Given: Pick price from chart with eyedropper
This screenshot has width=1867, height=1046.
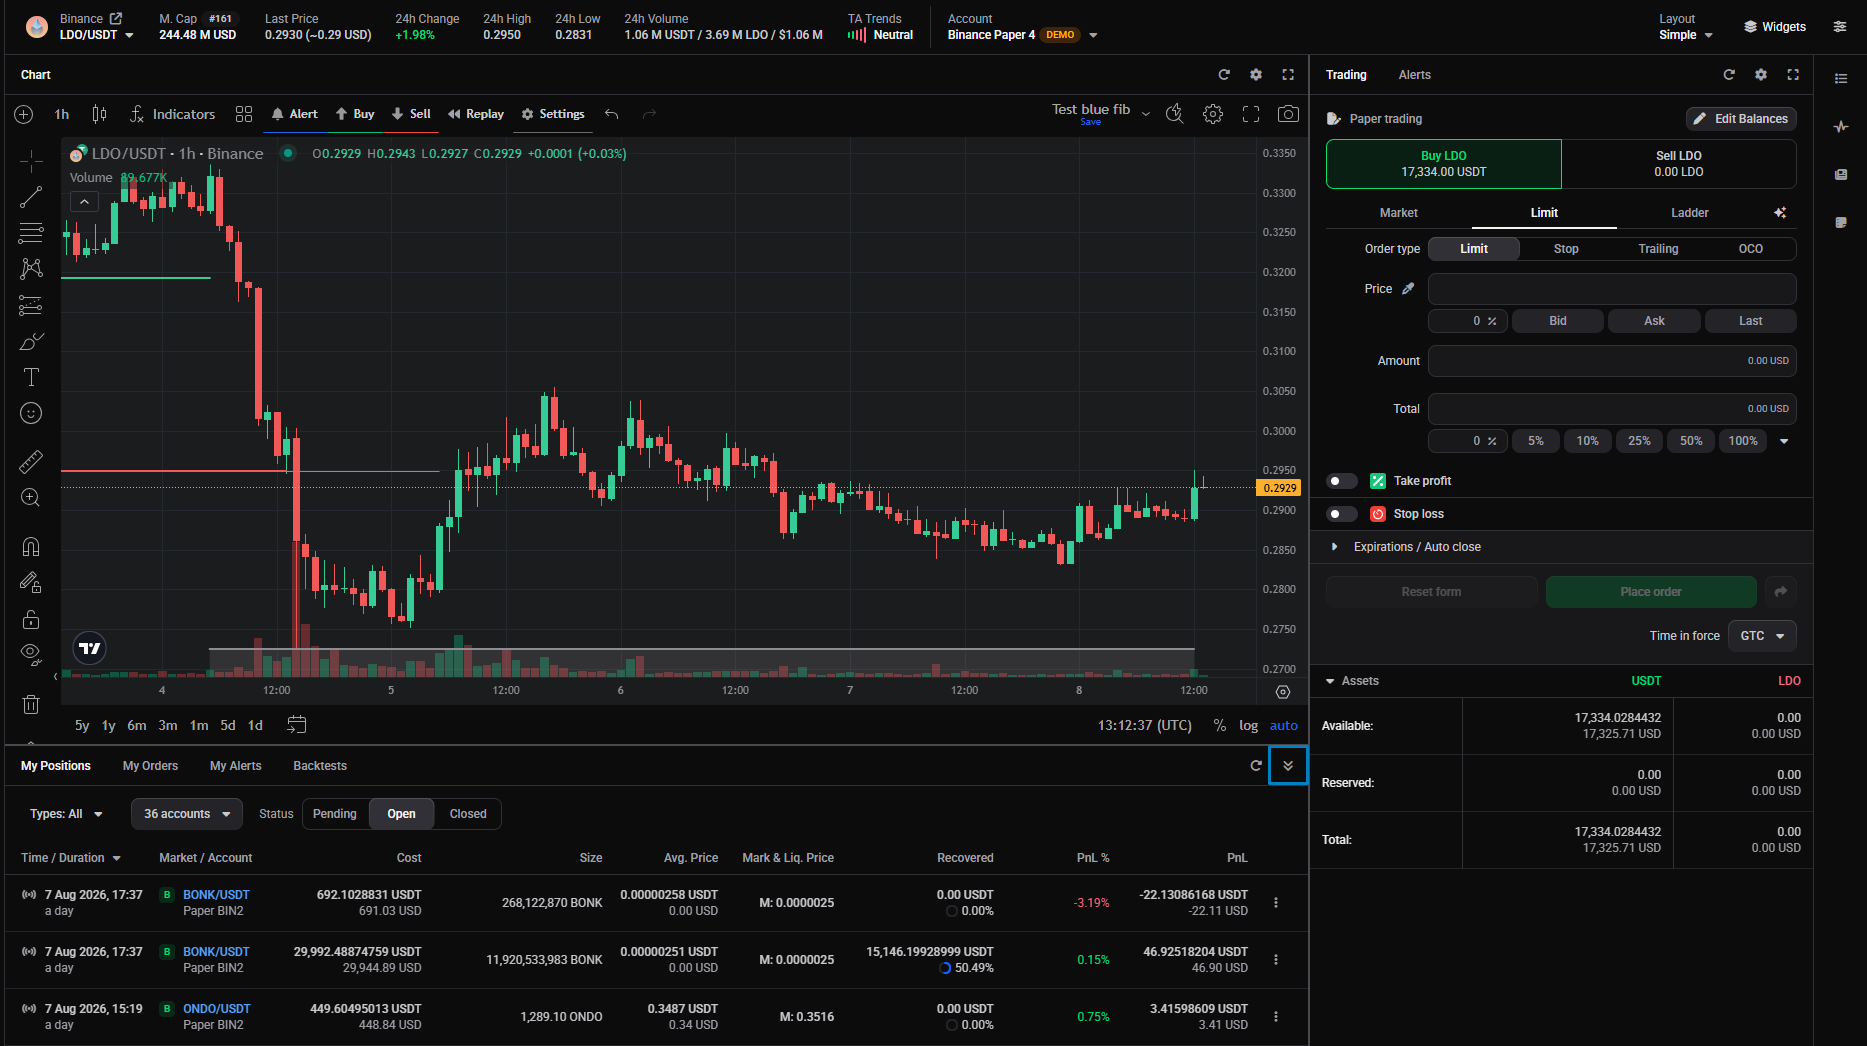Looking at the screenshot, I should pyautogui.click(x=1408, y=289).
